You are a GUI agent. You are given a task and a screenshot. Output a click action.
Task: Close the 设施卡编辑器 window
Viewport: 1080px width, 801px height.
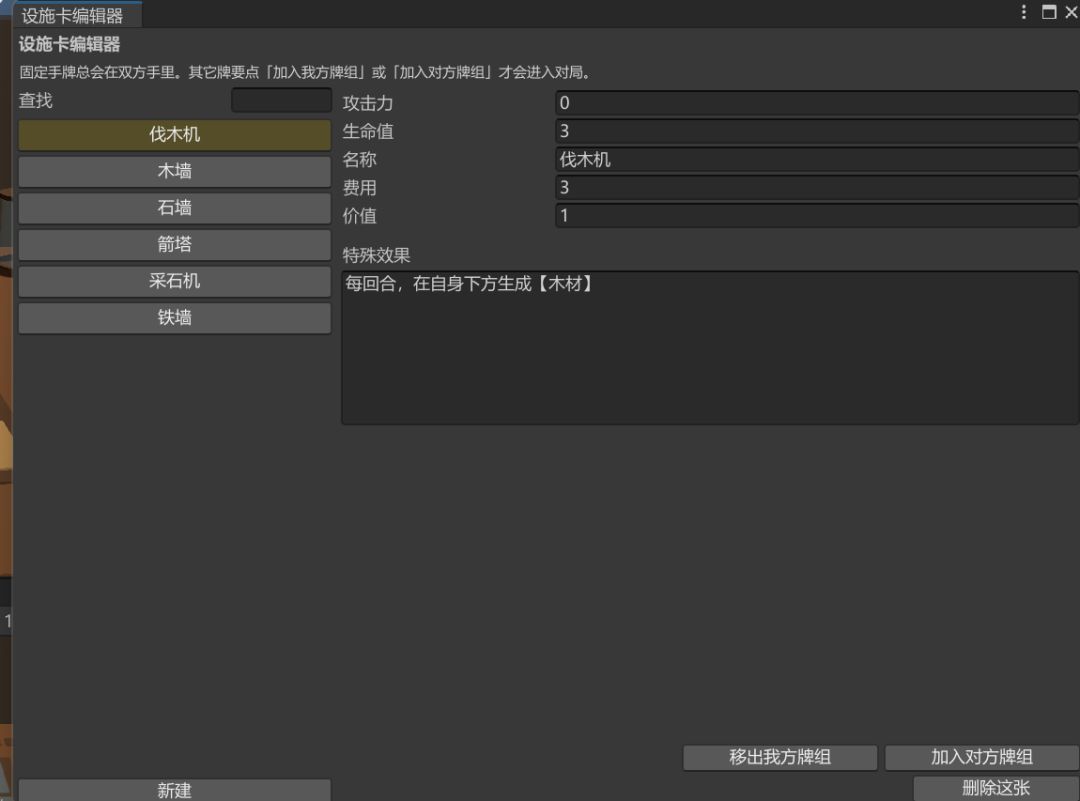pyautogui.click(x=1072, y=12)
